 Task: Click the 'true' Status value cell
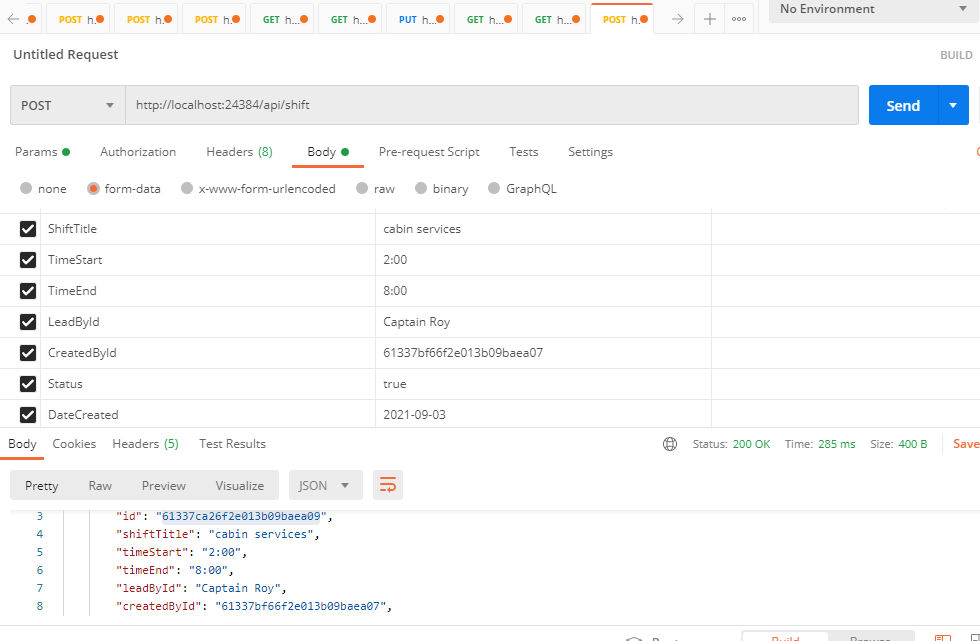point(543,384)
